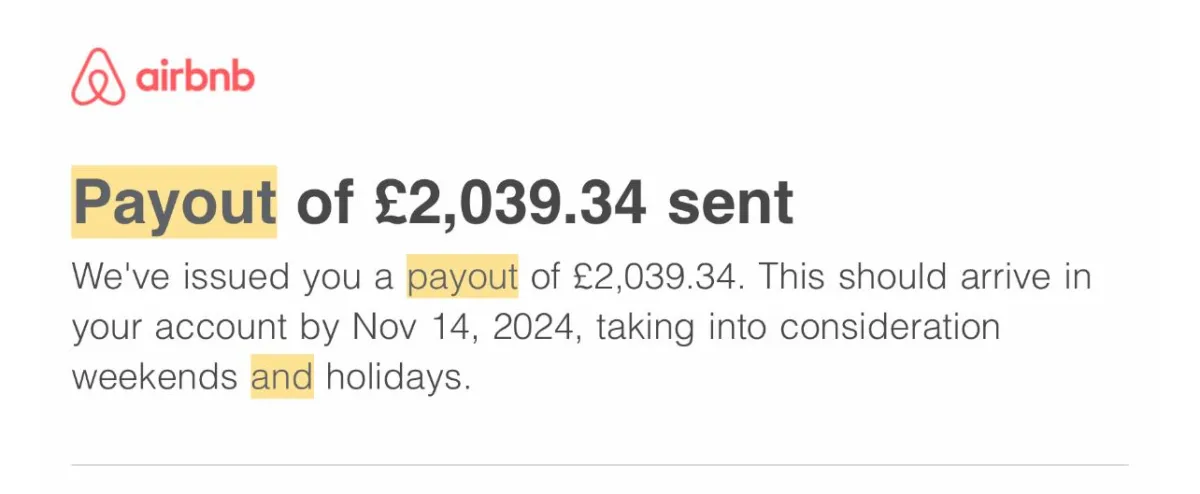Click the word sent in the heading

730,203
